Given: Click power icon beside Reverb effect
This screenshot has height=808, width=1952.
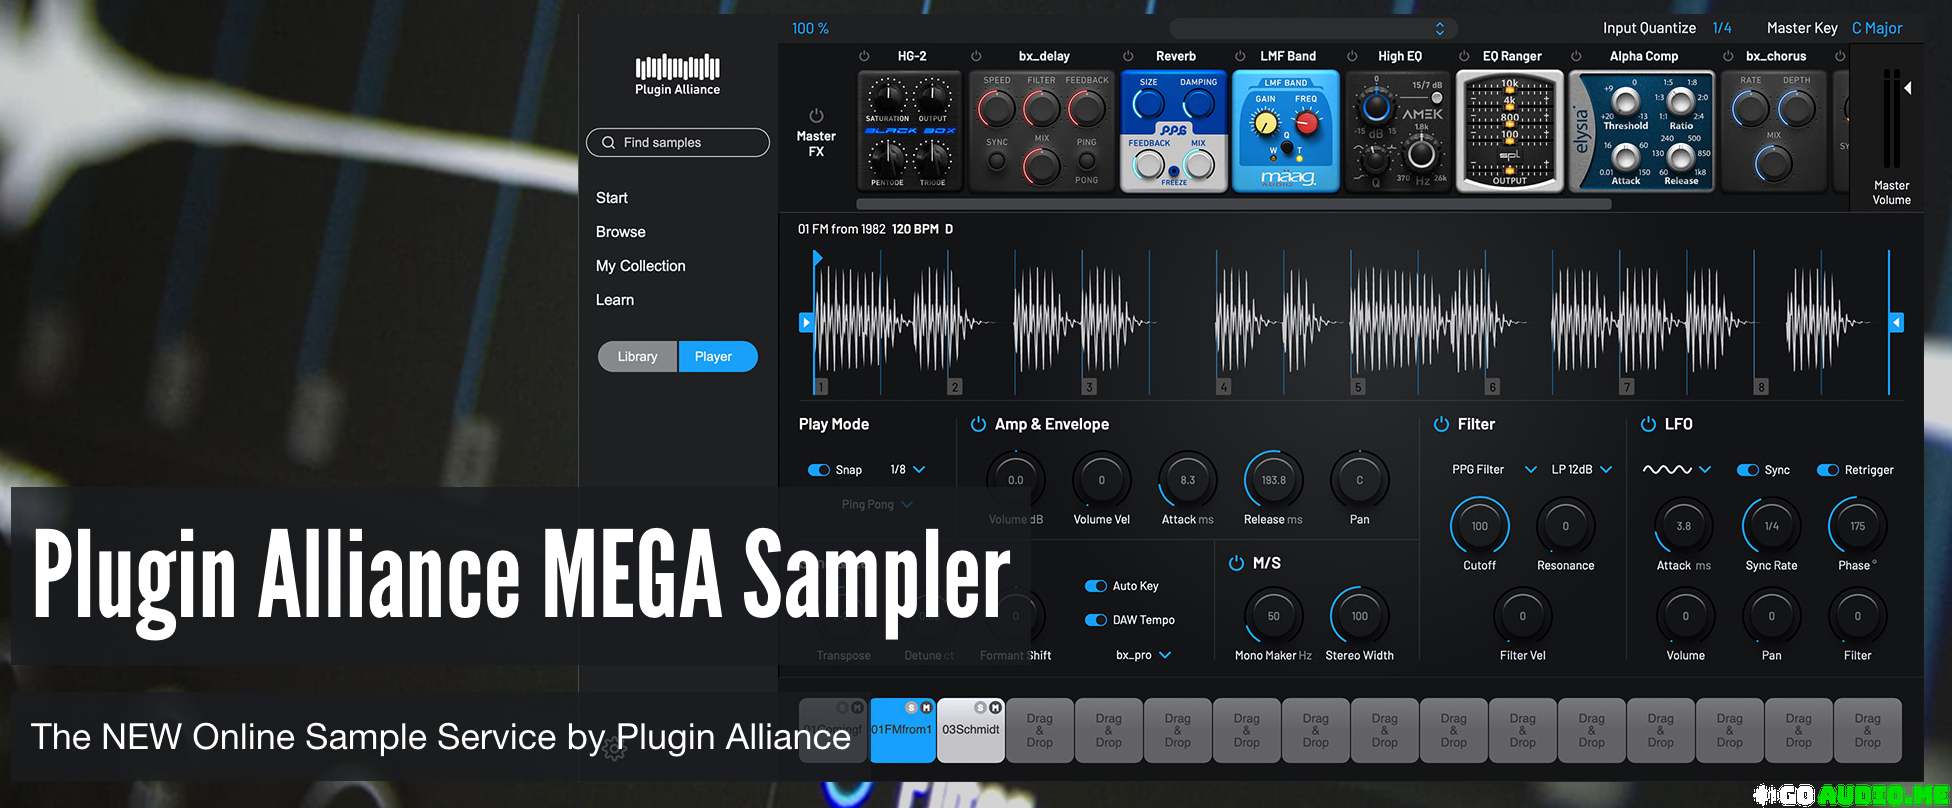Looking at the screenshot, I should pyautogui.click(x=1128, y=56).
